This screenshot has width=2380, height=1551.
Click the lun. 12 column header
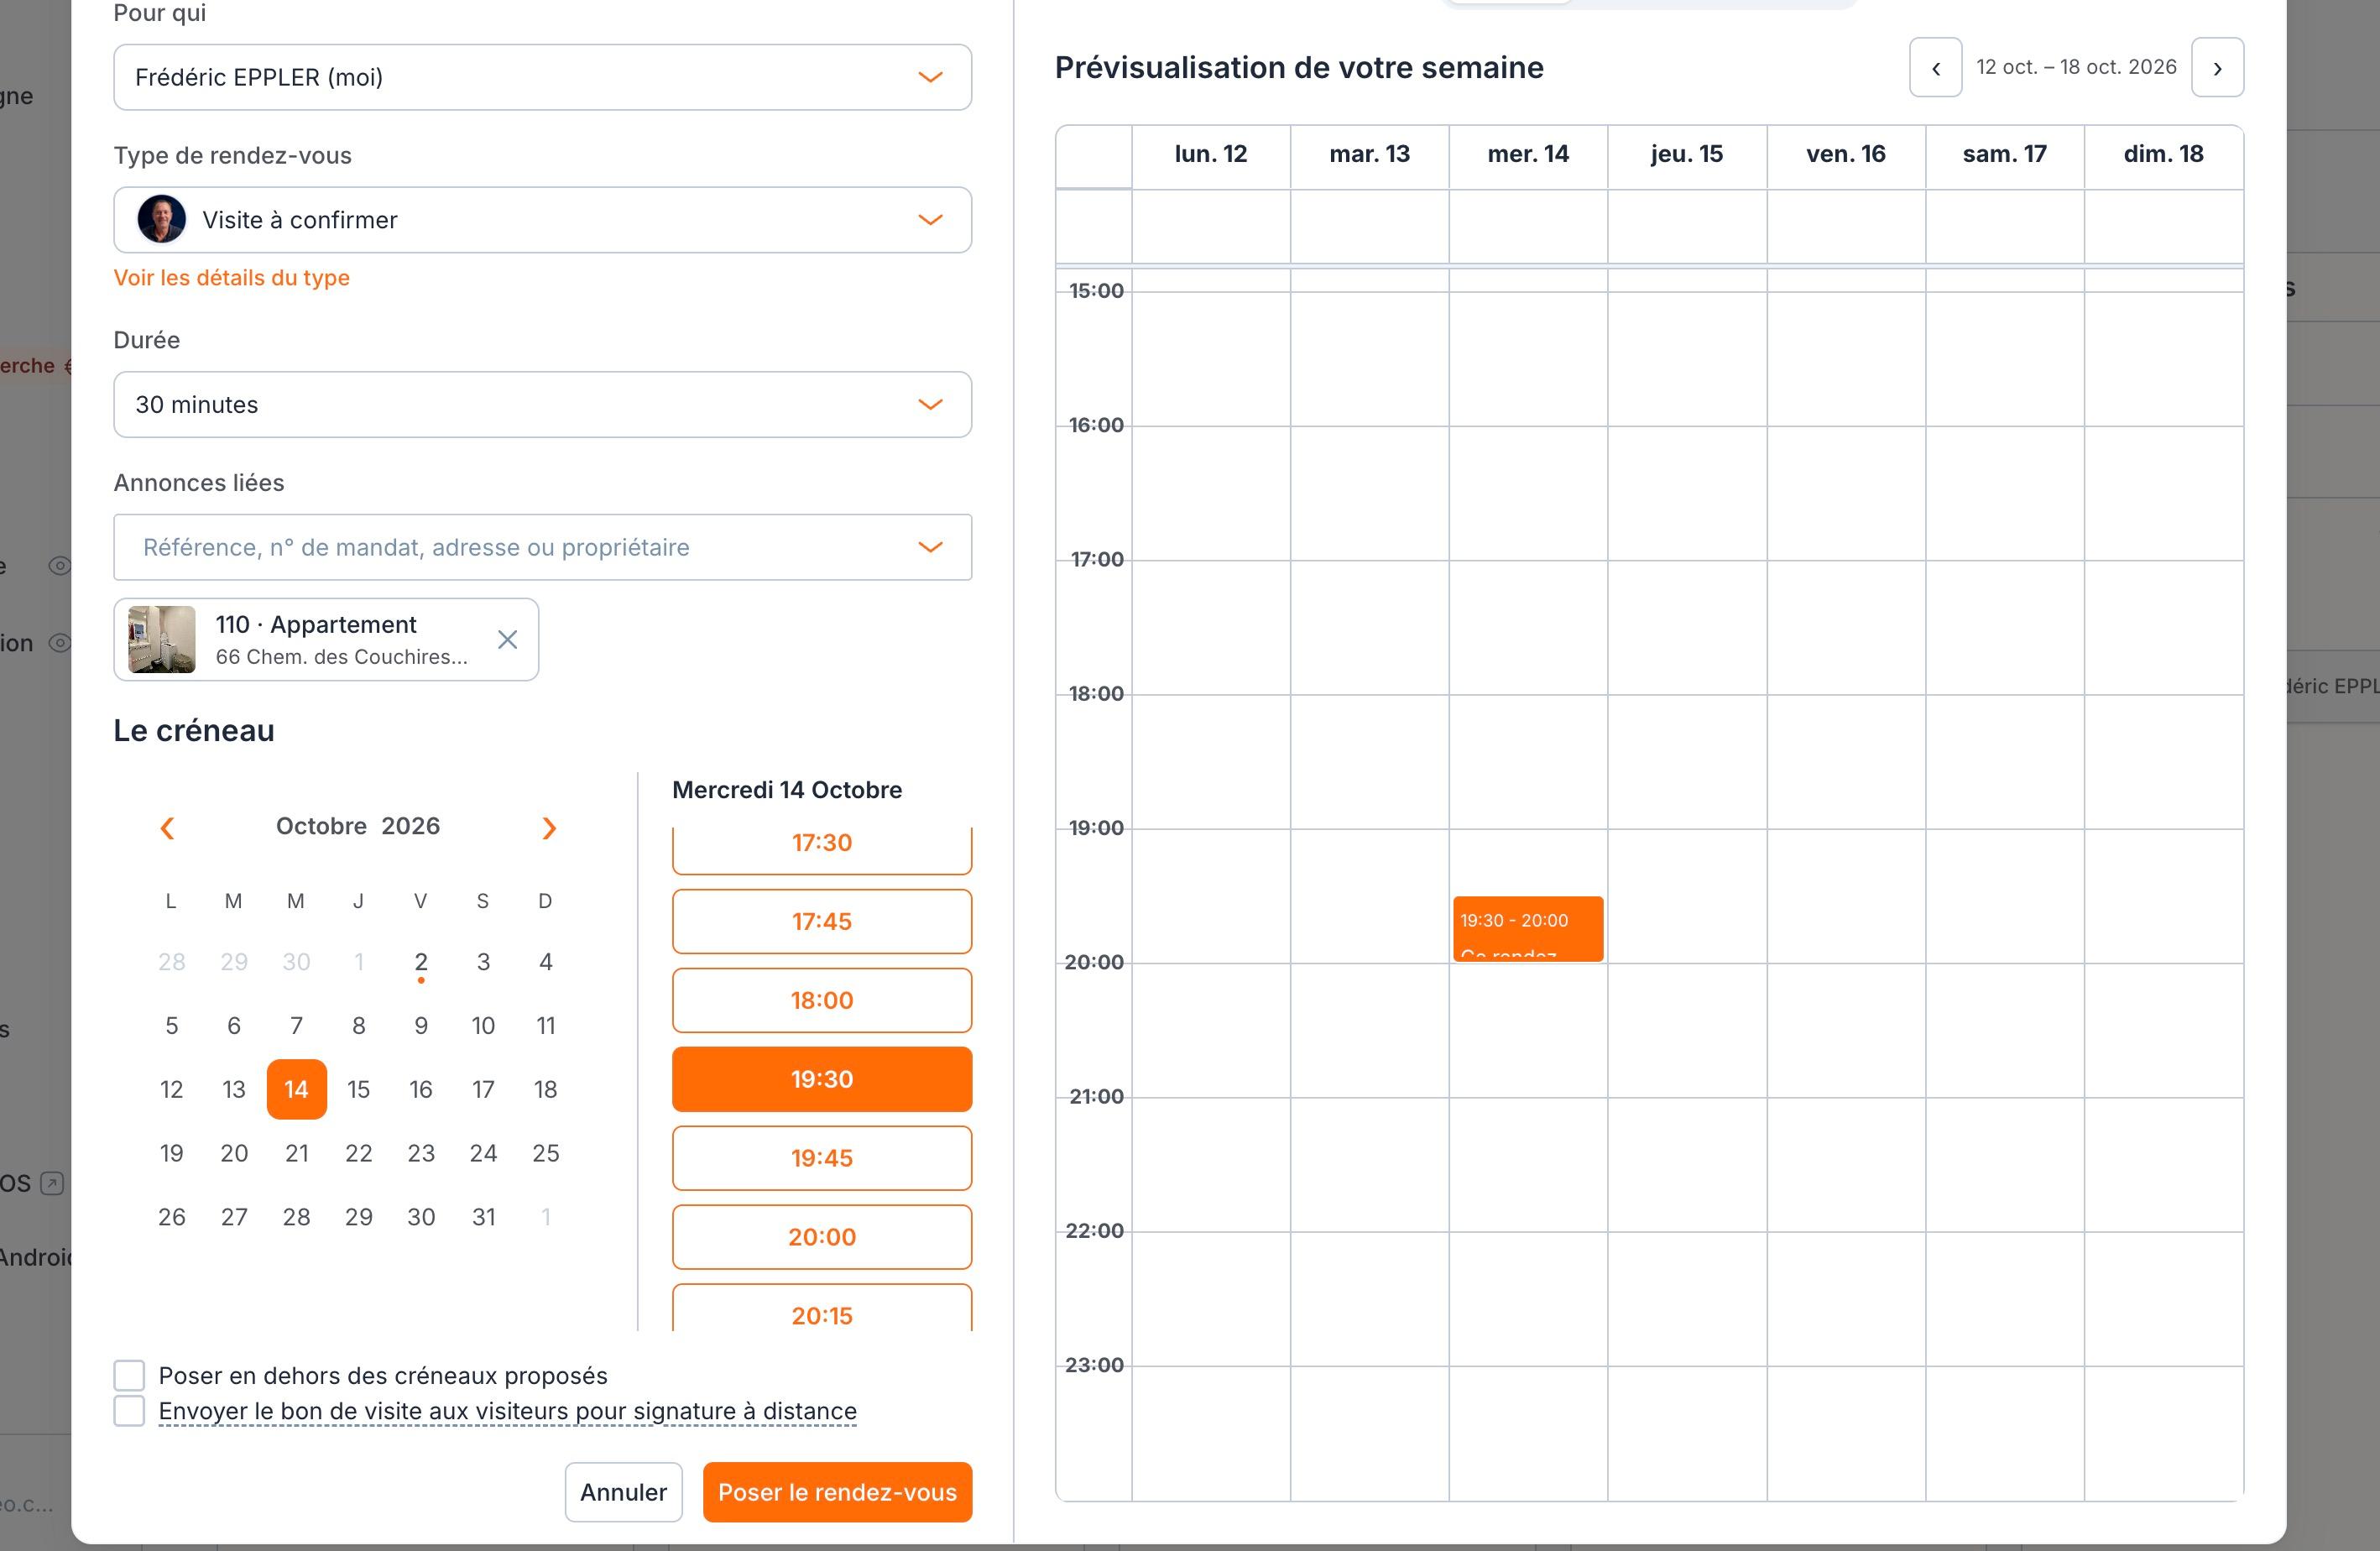coord(1211,154)
